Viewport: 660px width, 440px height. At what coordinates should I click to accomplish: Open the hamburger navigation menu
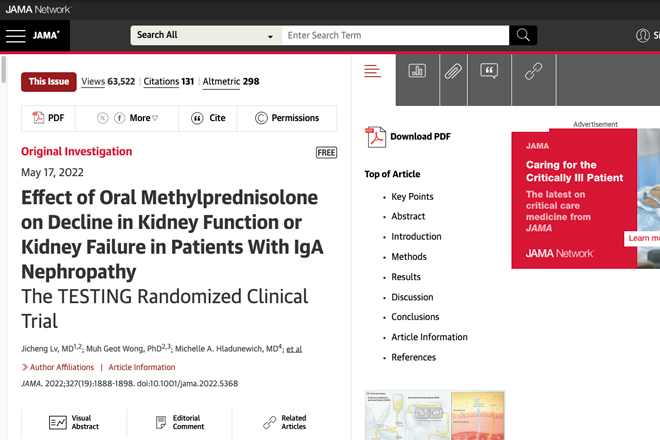[16, 36]
